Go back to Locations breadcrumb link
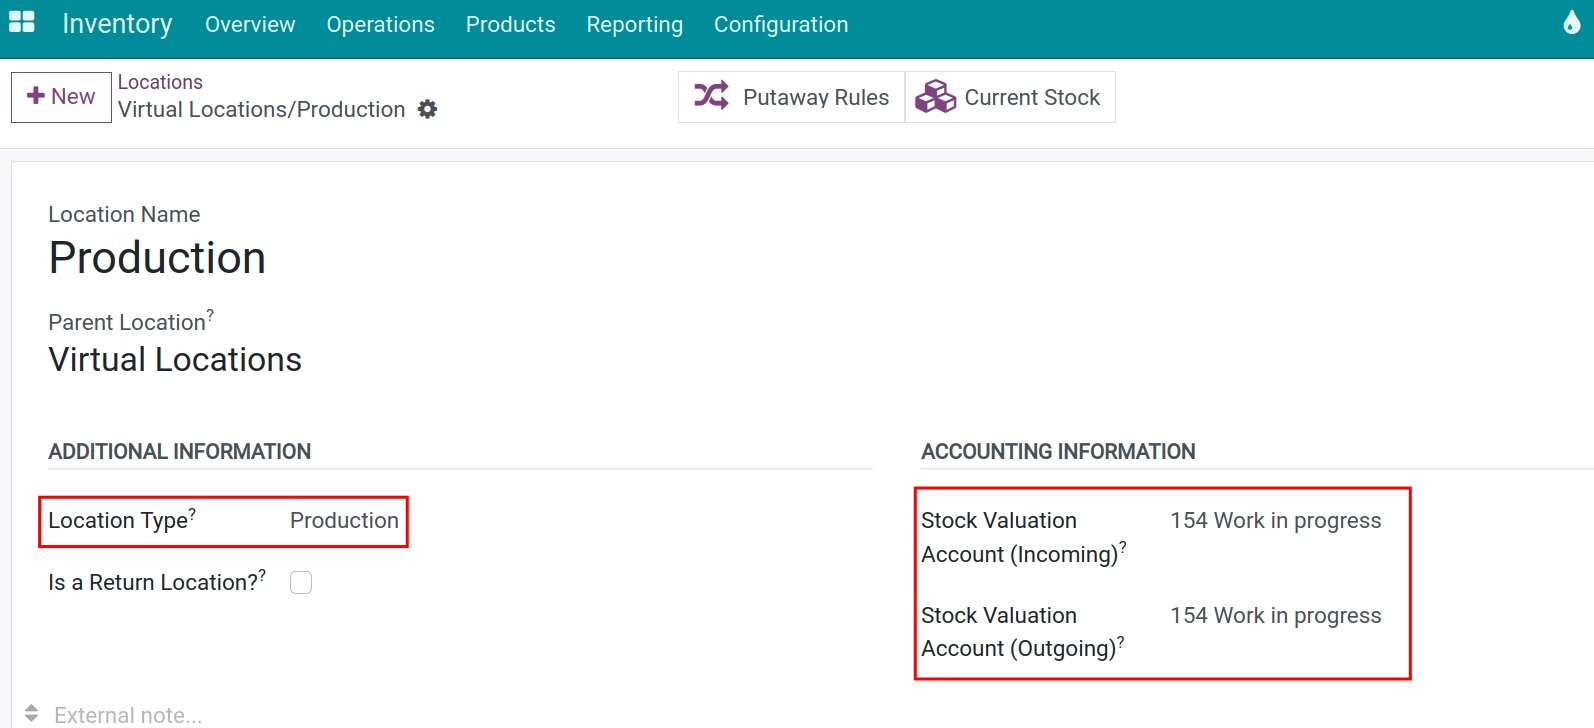Screen dimensions: 1594x728 point(160,82)
